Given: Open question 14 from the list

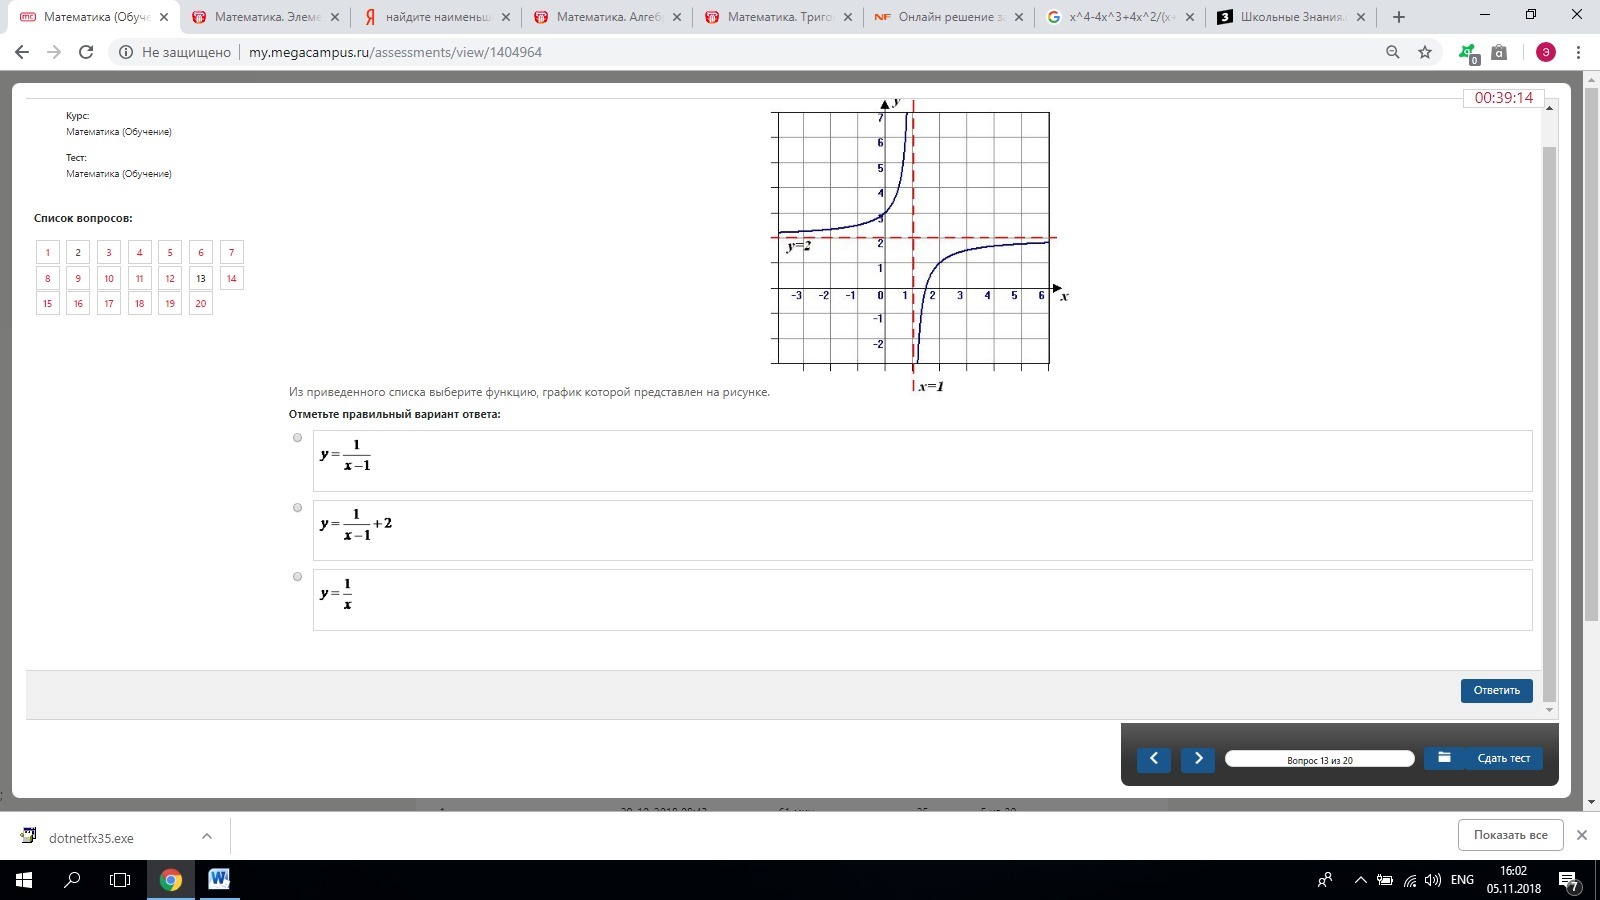Looking at the screenshot, I should 231,278.
